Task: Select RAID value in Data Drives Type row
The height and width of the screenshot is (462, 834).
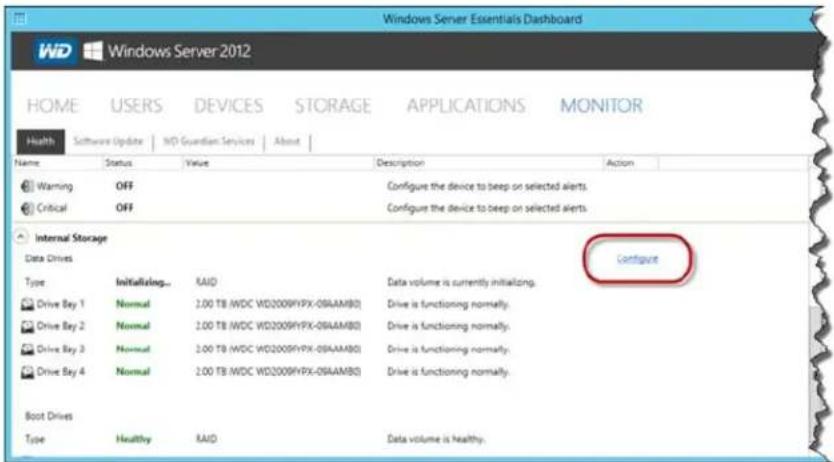Action: click(206, 282)
